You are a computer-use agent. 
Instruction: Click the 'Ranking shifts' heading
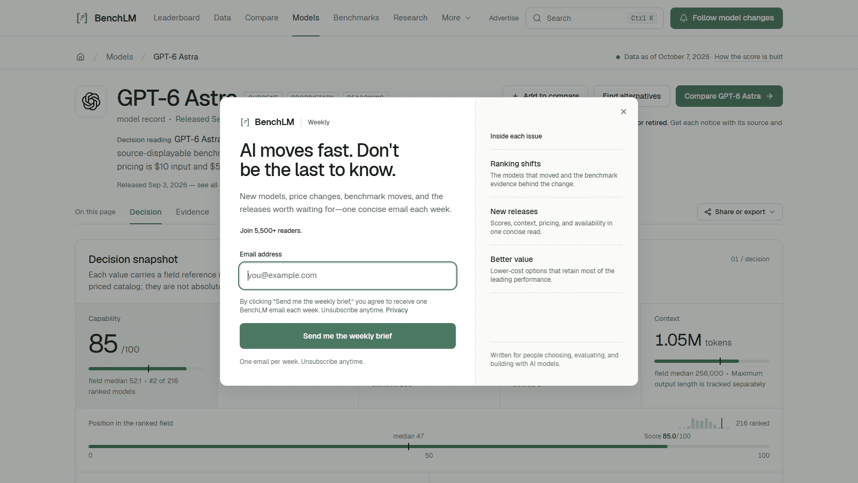point(515,164)
